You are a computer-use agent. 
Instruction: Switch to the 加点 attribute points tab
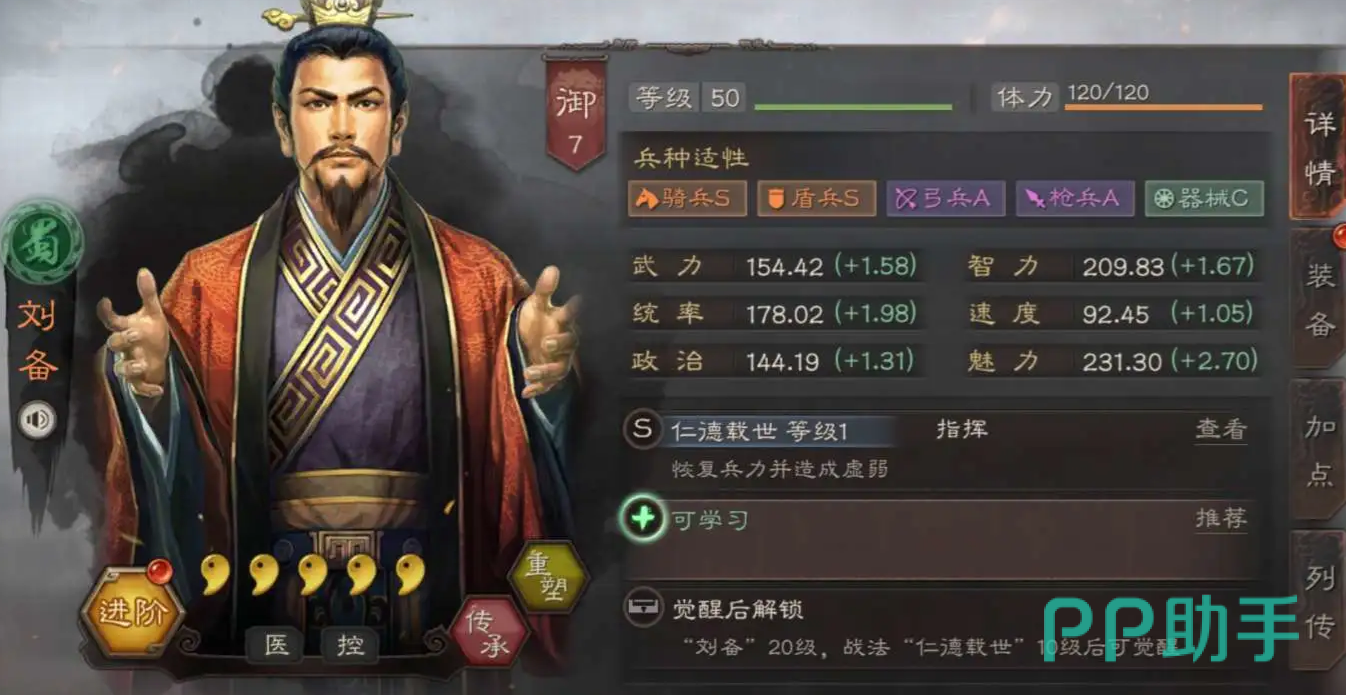tap(1318, 450)
